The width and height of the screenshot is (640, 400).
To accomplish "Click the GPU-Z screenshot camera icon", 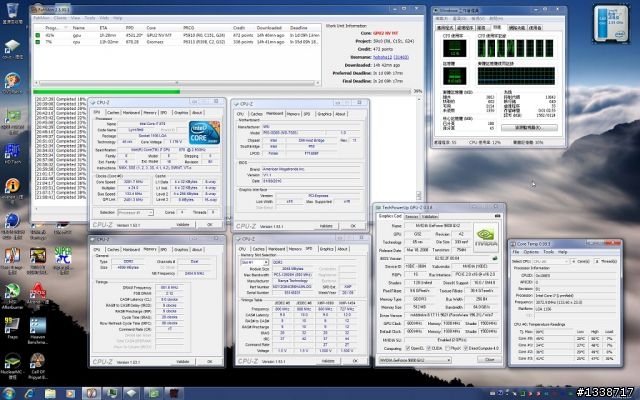I will [497, 216].
